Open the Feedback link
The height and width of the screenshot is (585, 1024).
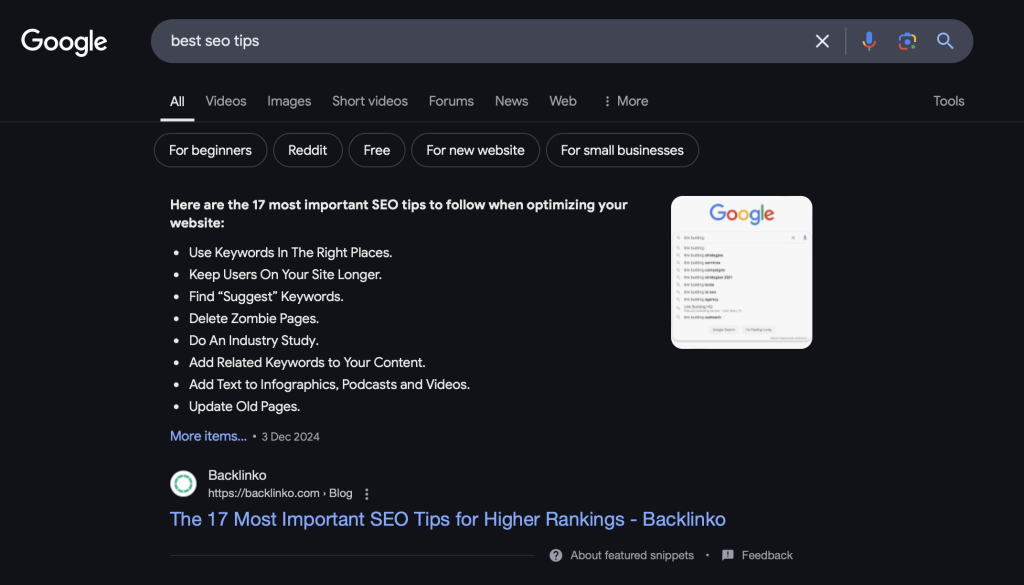tap(767, 556)
